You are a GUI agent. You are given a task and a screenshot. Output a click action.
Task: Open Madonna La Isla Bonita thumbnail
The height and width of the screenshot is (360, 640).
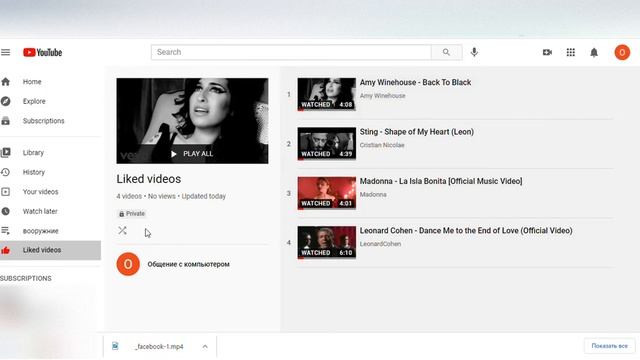pos(327,193)
